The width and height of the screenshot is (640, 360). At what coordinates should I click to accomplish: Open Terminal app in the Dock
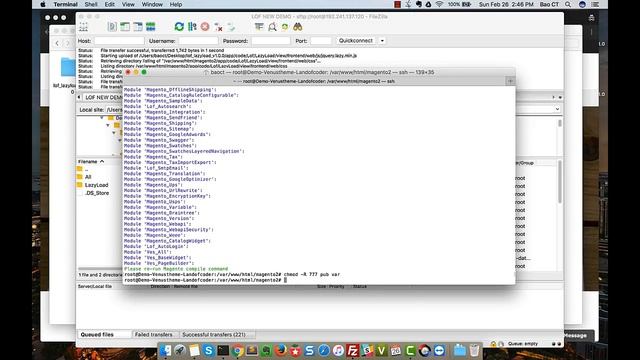[223, 350]
